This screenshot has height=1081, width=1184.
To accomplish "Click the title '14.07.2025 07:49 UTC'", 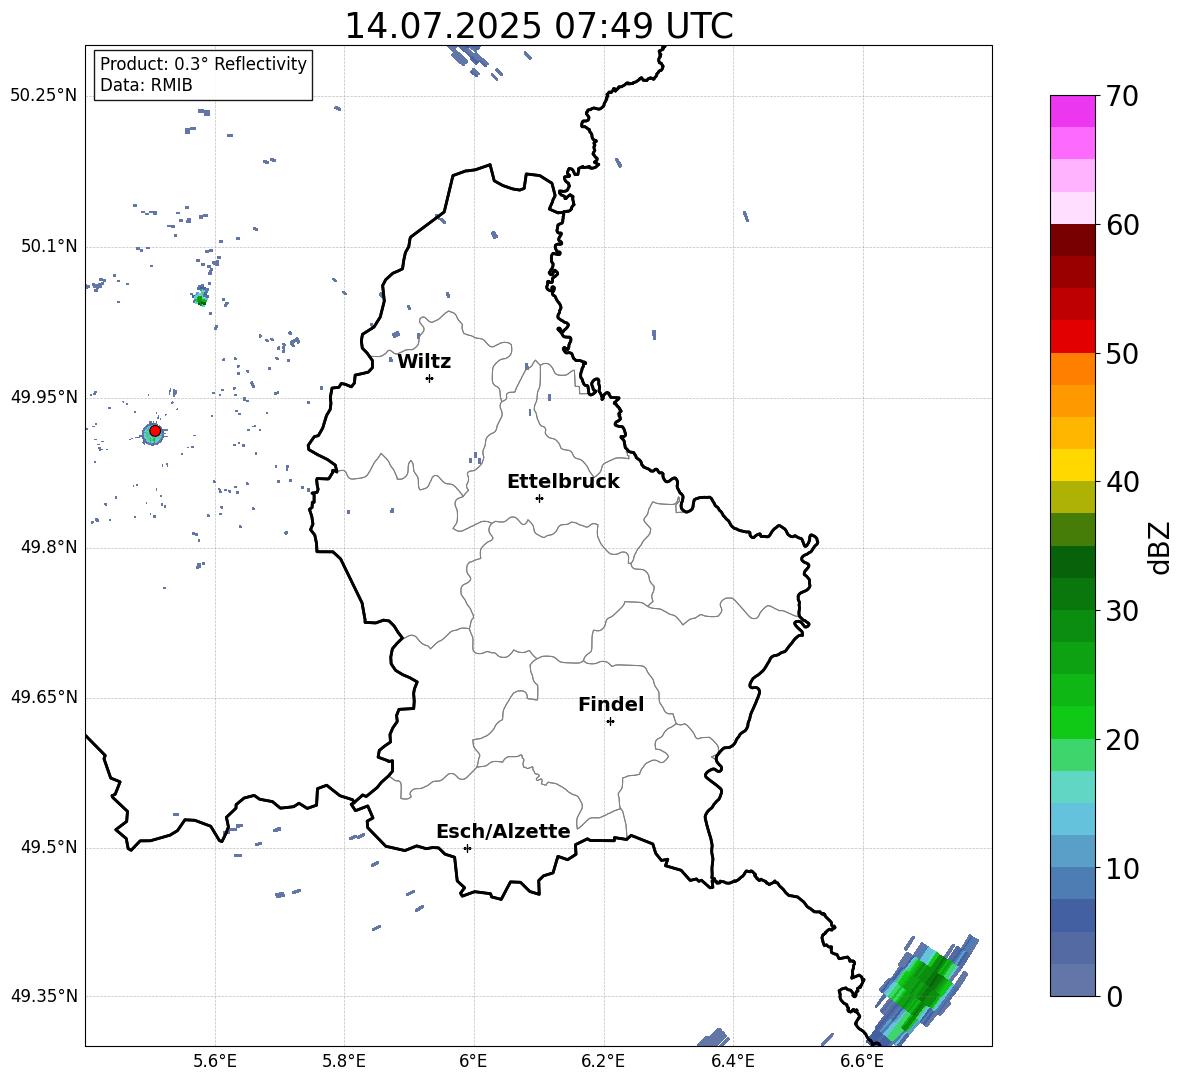I will (538, 26).
